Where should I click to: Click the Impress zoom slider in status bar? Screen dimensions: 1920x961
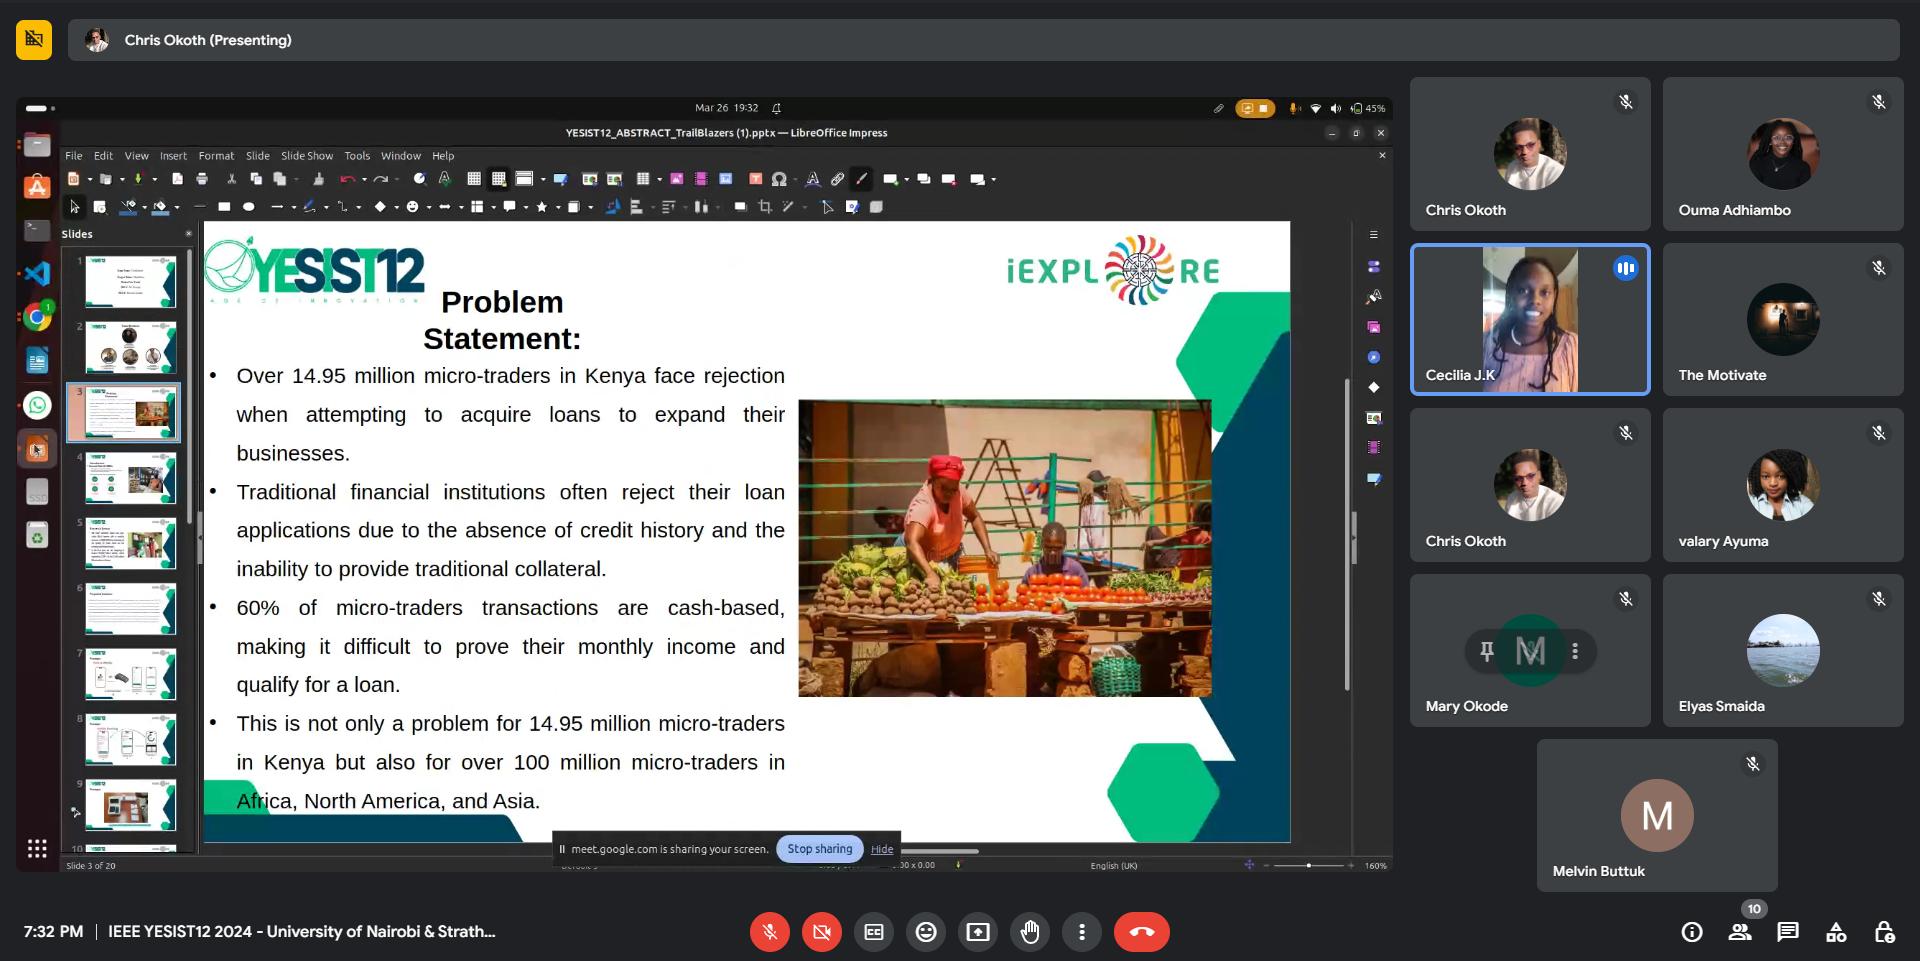click(1308, 865)
